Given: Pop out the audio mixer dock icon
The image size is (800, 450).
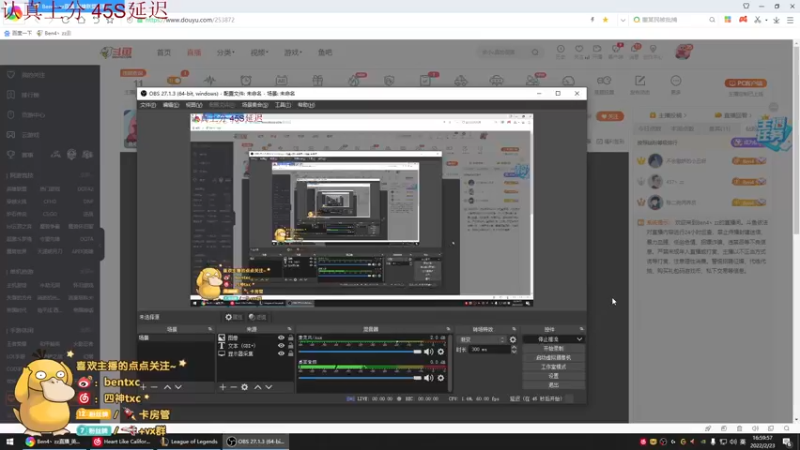Looking at the screenshot, I should [x=448, y=330].
